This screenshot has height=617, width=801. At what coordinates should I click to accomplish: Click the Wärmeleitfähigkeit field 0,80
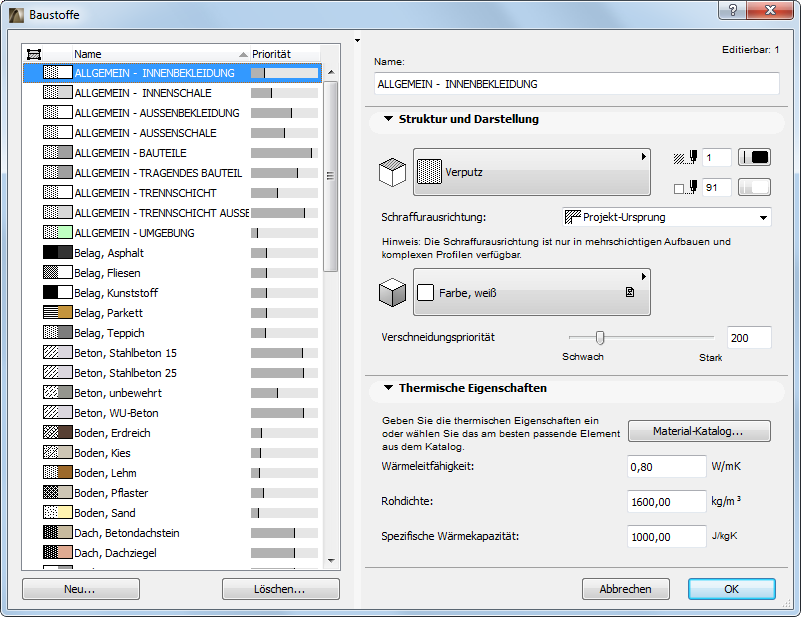click(667, 467)
